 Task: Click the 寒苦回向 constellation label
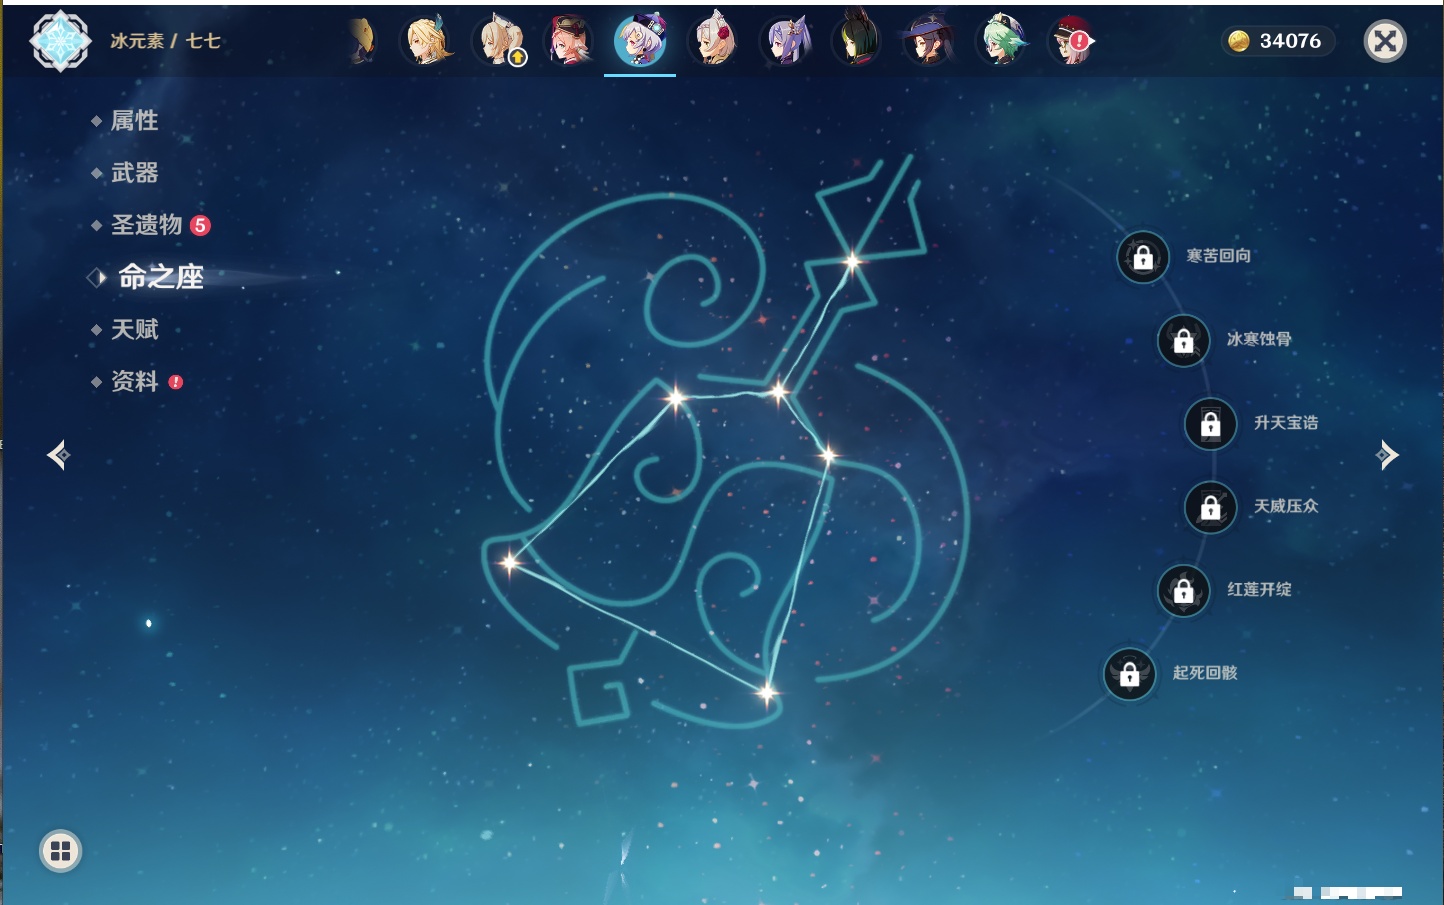(1218, 256)
